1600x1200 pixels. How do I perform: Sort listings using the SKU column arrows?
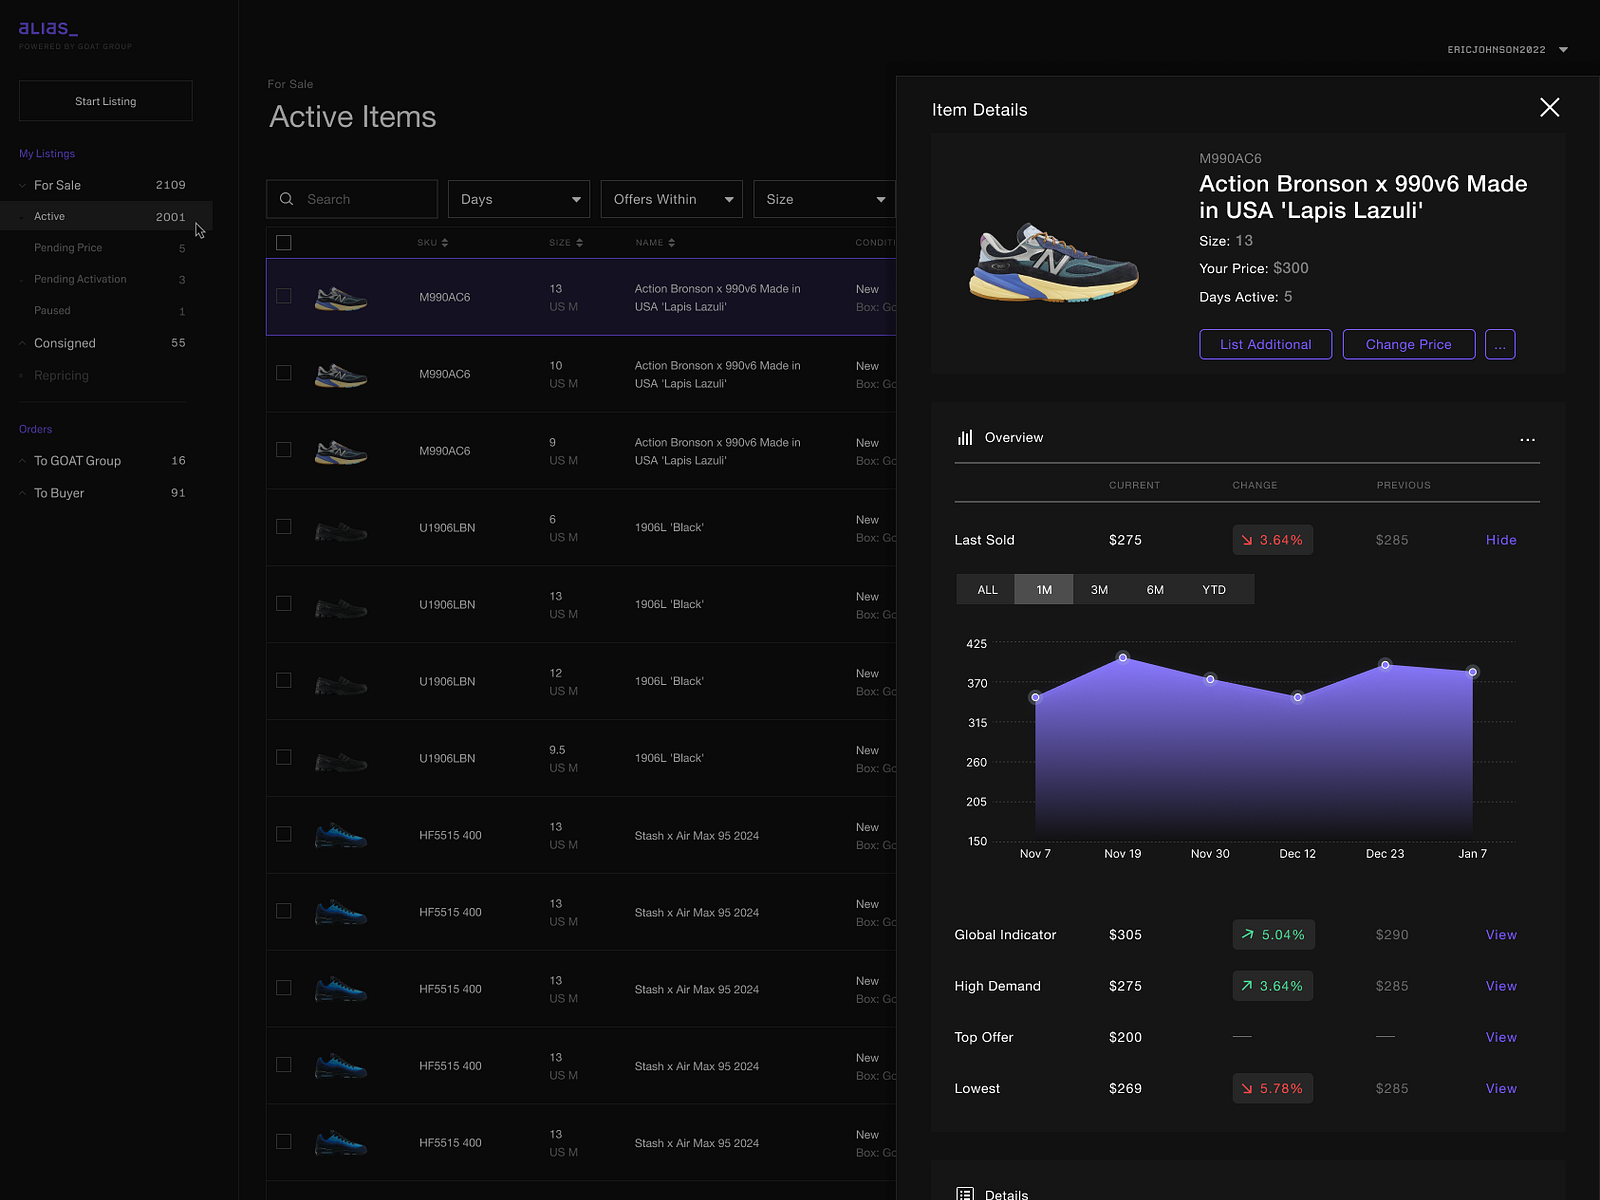click(447, 242)
